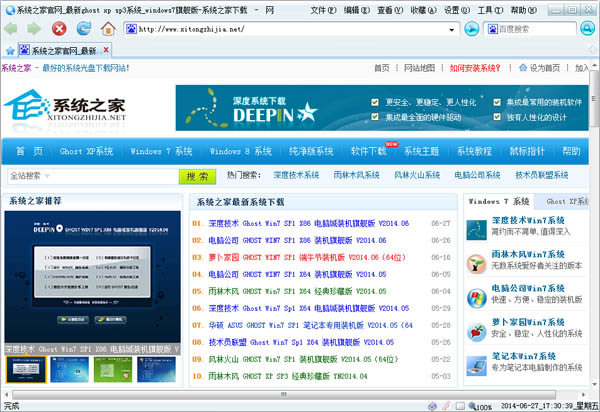Screen dimensions: 600x412
Task: Refresh the page with the reload icon
Action: point(83,28)
